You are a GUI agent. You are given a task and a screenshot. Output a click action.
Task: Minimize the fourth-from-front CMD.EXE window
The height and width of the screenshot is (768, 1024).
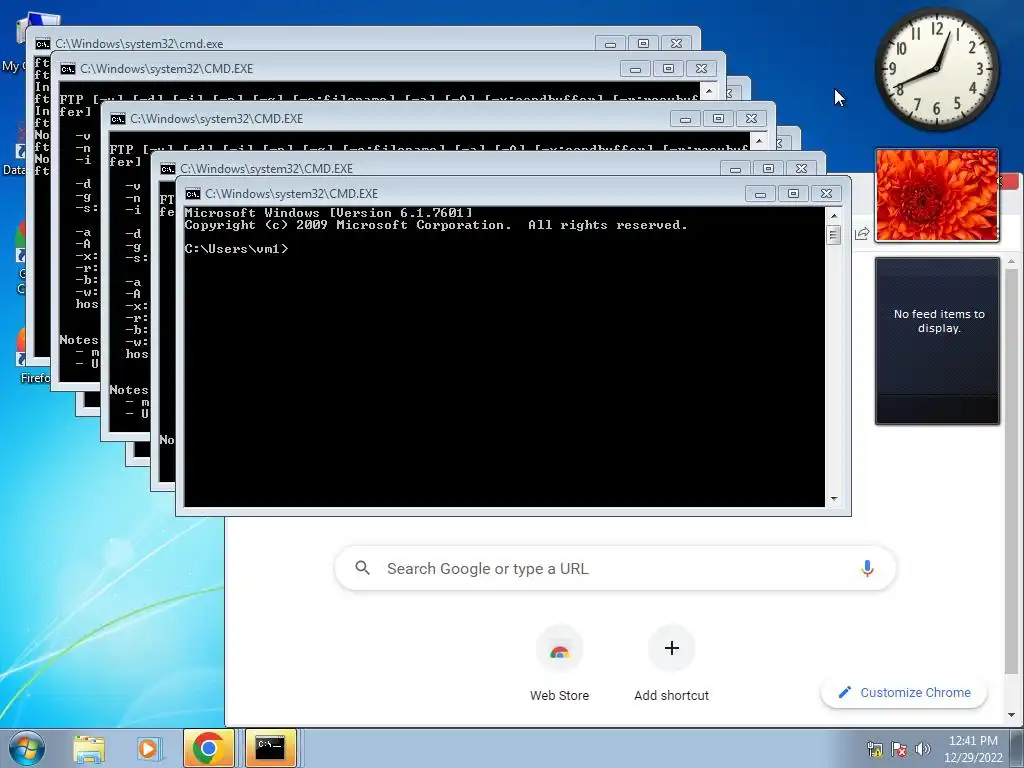(x=635, y=69)
